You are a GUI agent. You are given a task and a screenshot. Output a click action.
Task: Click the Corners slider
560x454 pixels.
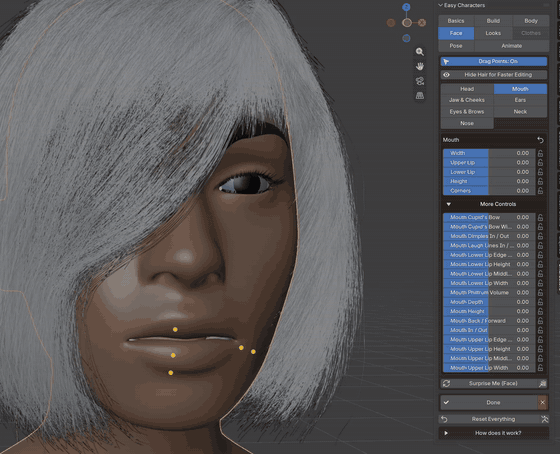489,191
